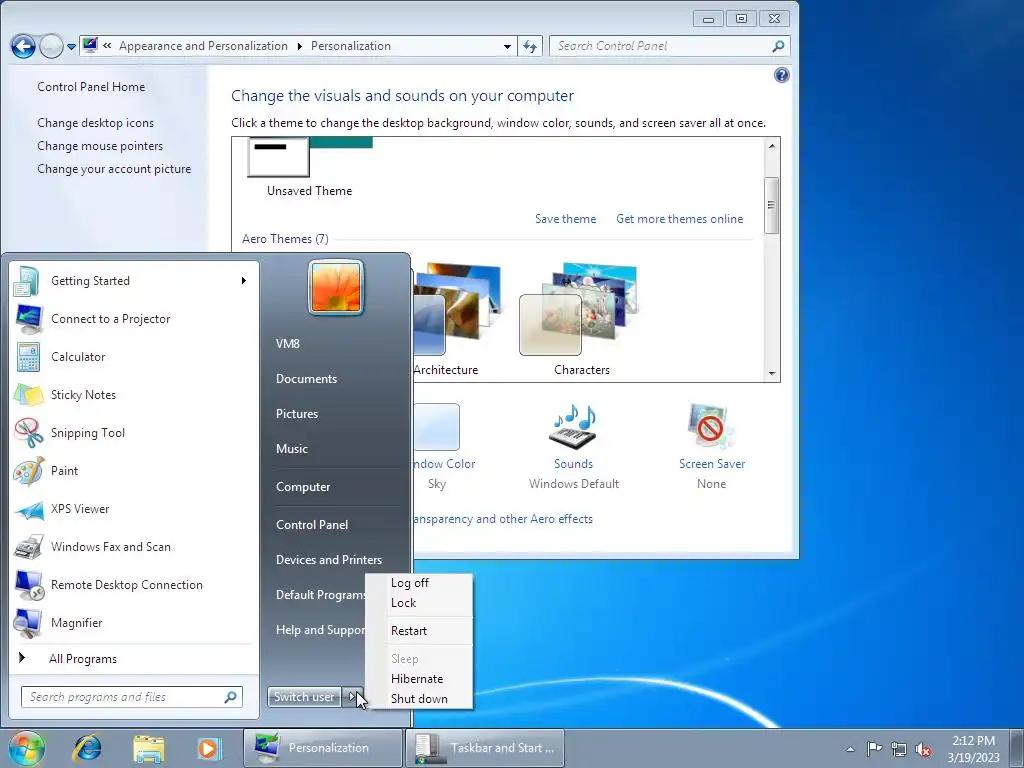The height and width of the screenshot is (768, 1024).
Task: Click Change your account picture link
Action: point(114,168)
